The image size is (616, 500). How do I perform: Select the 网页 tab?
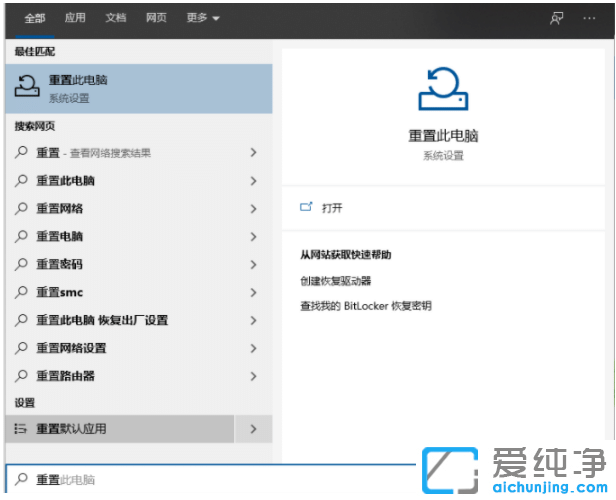point(156,18)
